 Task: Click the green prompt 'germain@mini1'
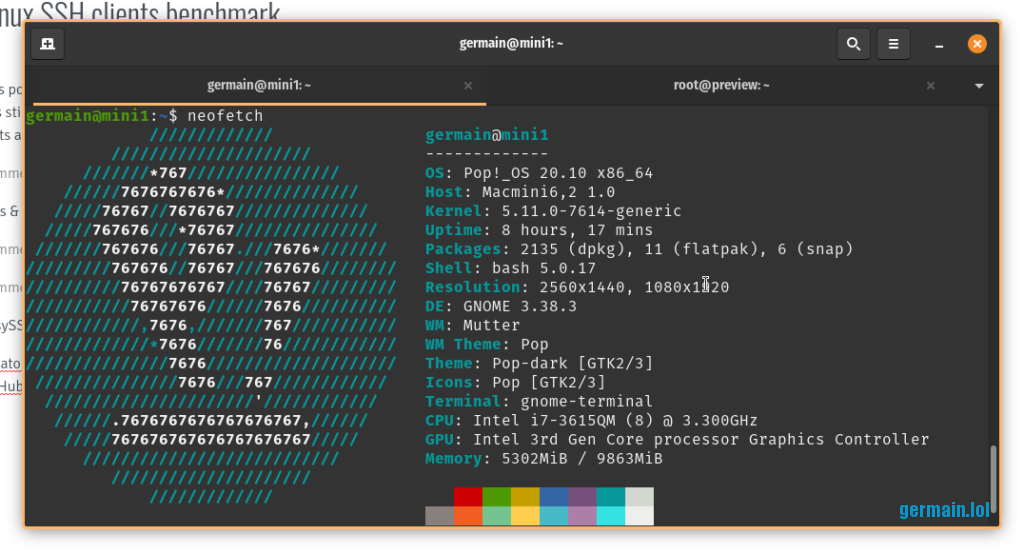tap(88, 116)
